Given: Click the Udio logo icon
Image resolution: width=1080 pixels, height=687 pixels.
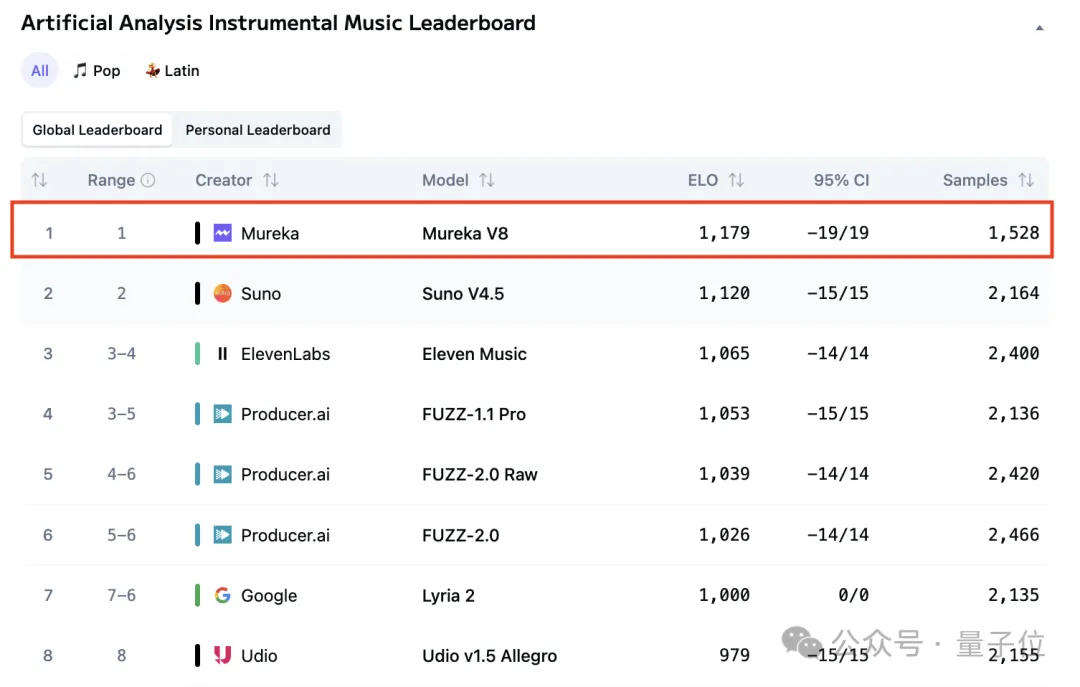Looking at the screenshot, I should pyautogui.click(x=223, y=656).
